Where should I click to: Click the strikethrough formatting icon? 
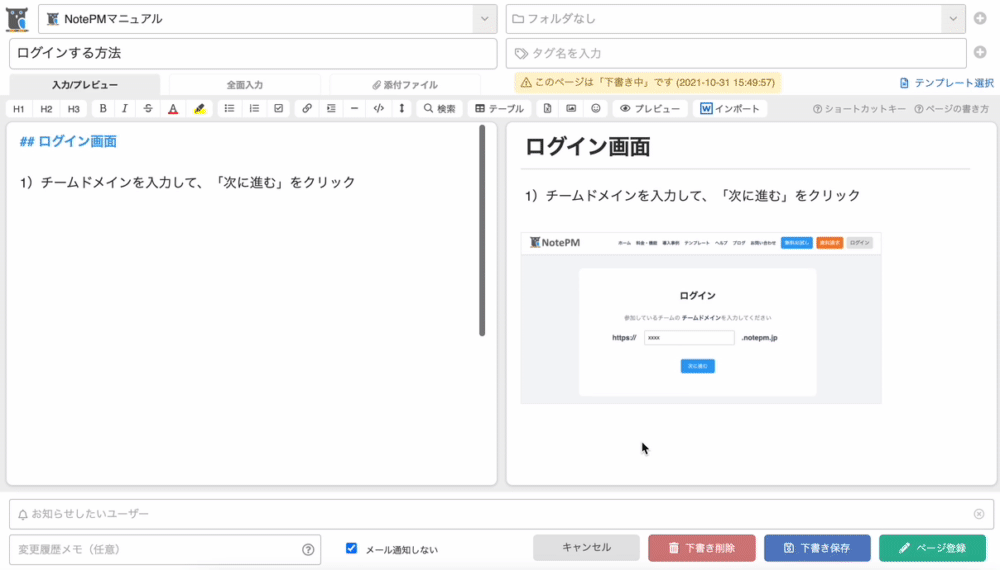[148, 108]
